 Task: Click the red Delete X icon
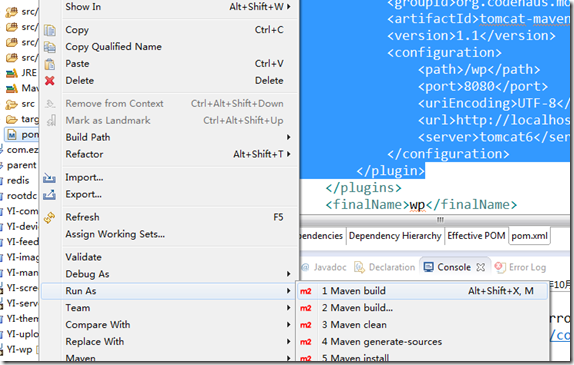[x=50, y=81]
